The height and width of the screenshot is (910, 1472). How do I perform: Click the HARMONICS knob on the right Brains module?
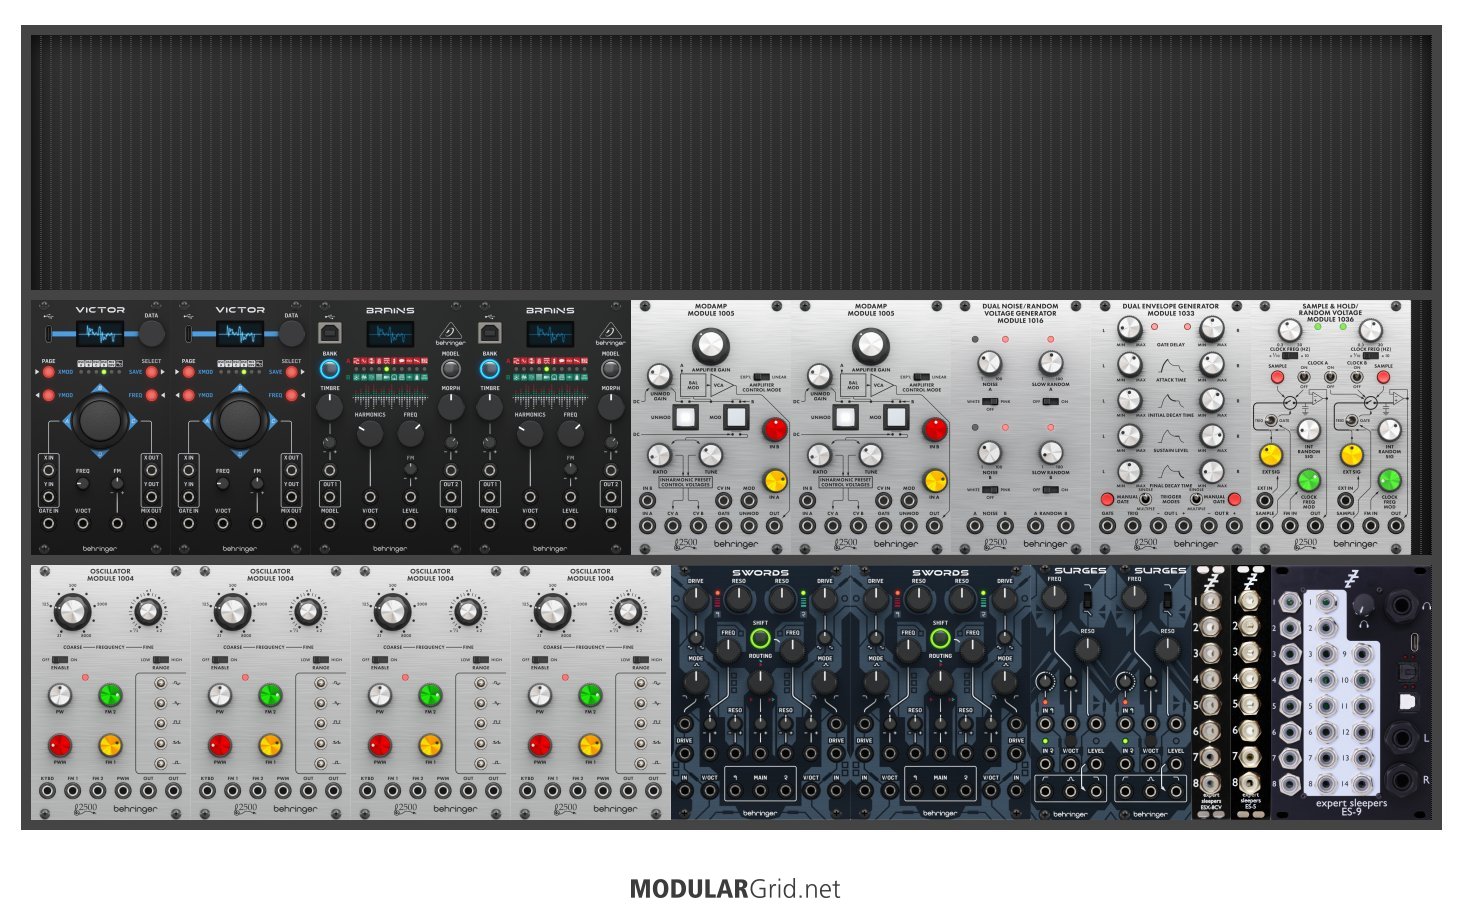(x=530, y=433)
